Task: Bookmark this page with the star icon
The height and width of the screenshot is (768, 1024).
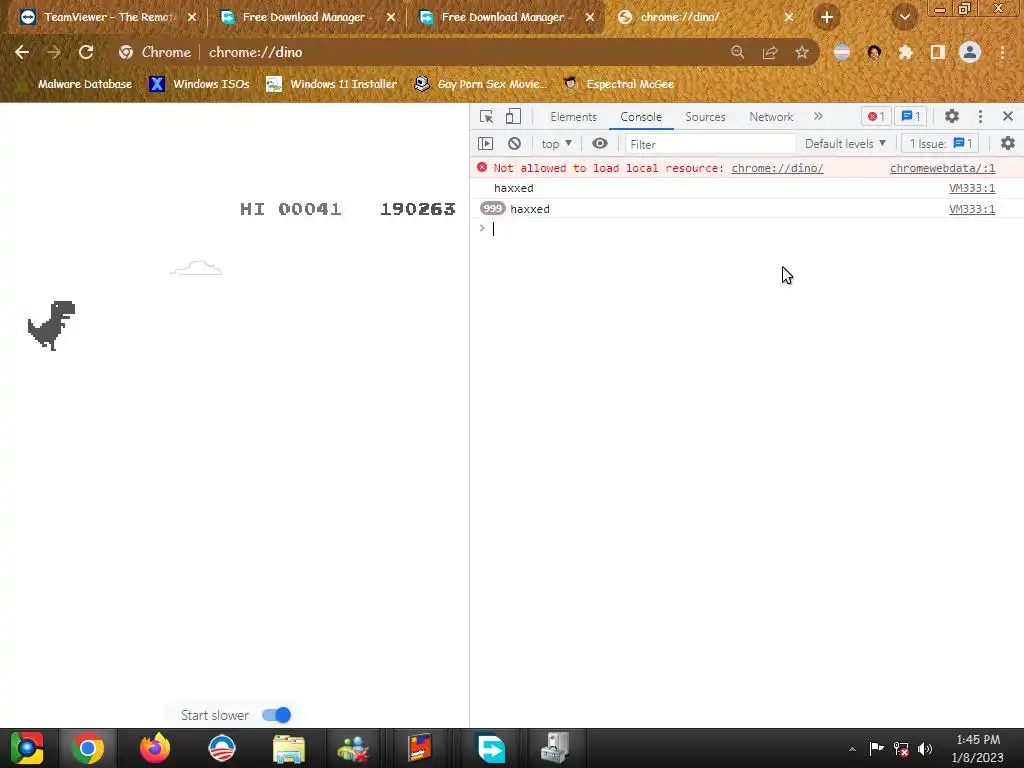Action: (x=801, y=52)
